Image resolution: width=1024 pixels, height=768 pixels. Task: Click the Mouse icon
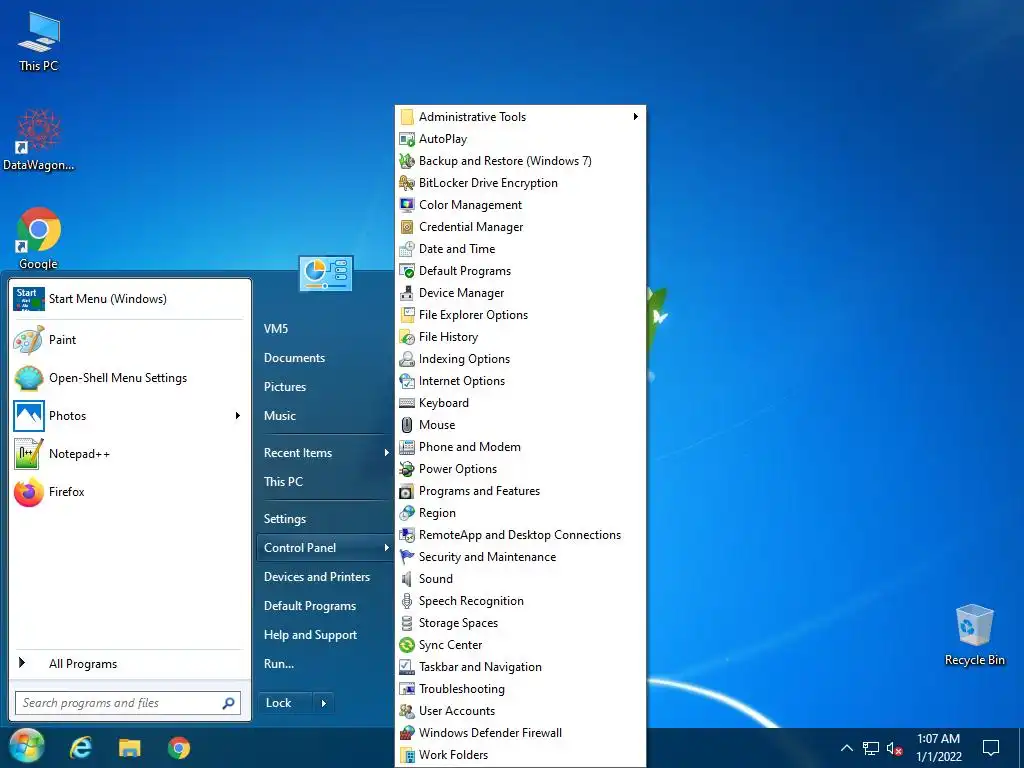pyautogui.click(x=407, y=425)
